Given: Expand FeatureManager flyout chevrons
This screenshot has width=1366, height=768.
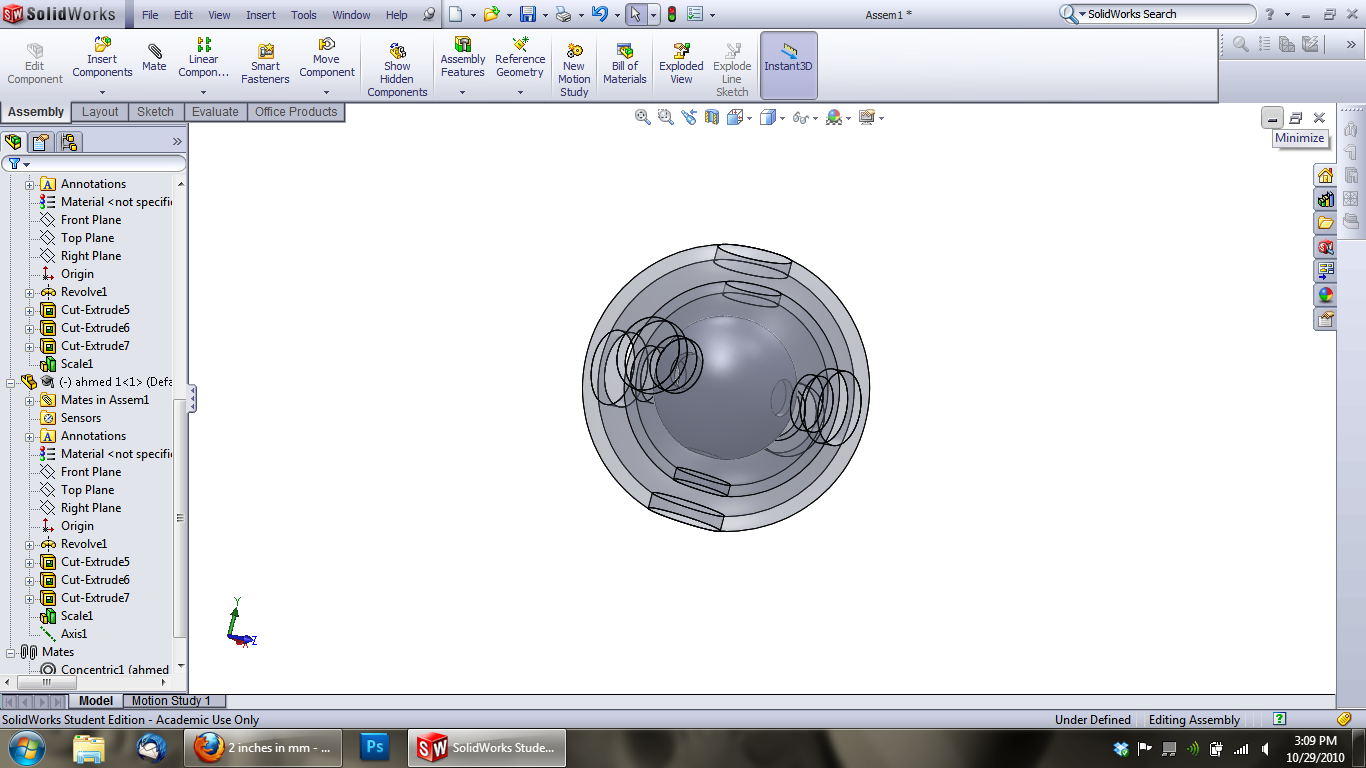Looking at the screenshot, I should tap(178, 142).
